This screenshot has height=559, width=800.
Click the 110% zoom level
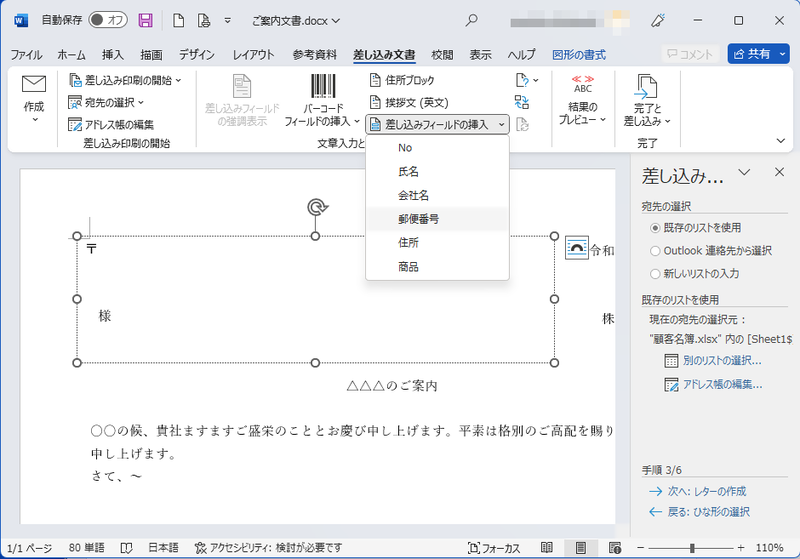tap(769, 548)
